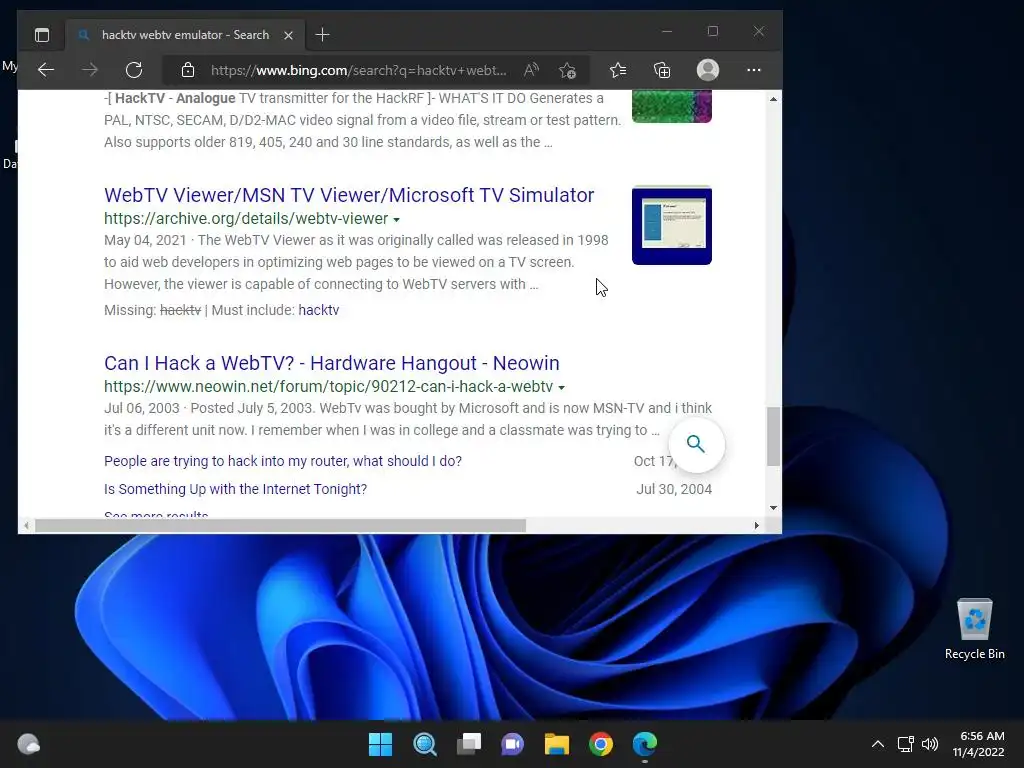The height and width of the screenshot is (768, 1024).
Task: Open Edge Settings and more menu
Action: click(754, 70)
